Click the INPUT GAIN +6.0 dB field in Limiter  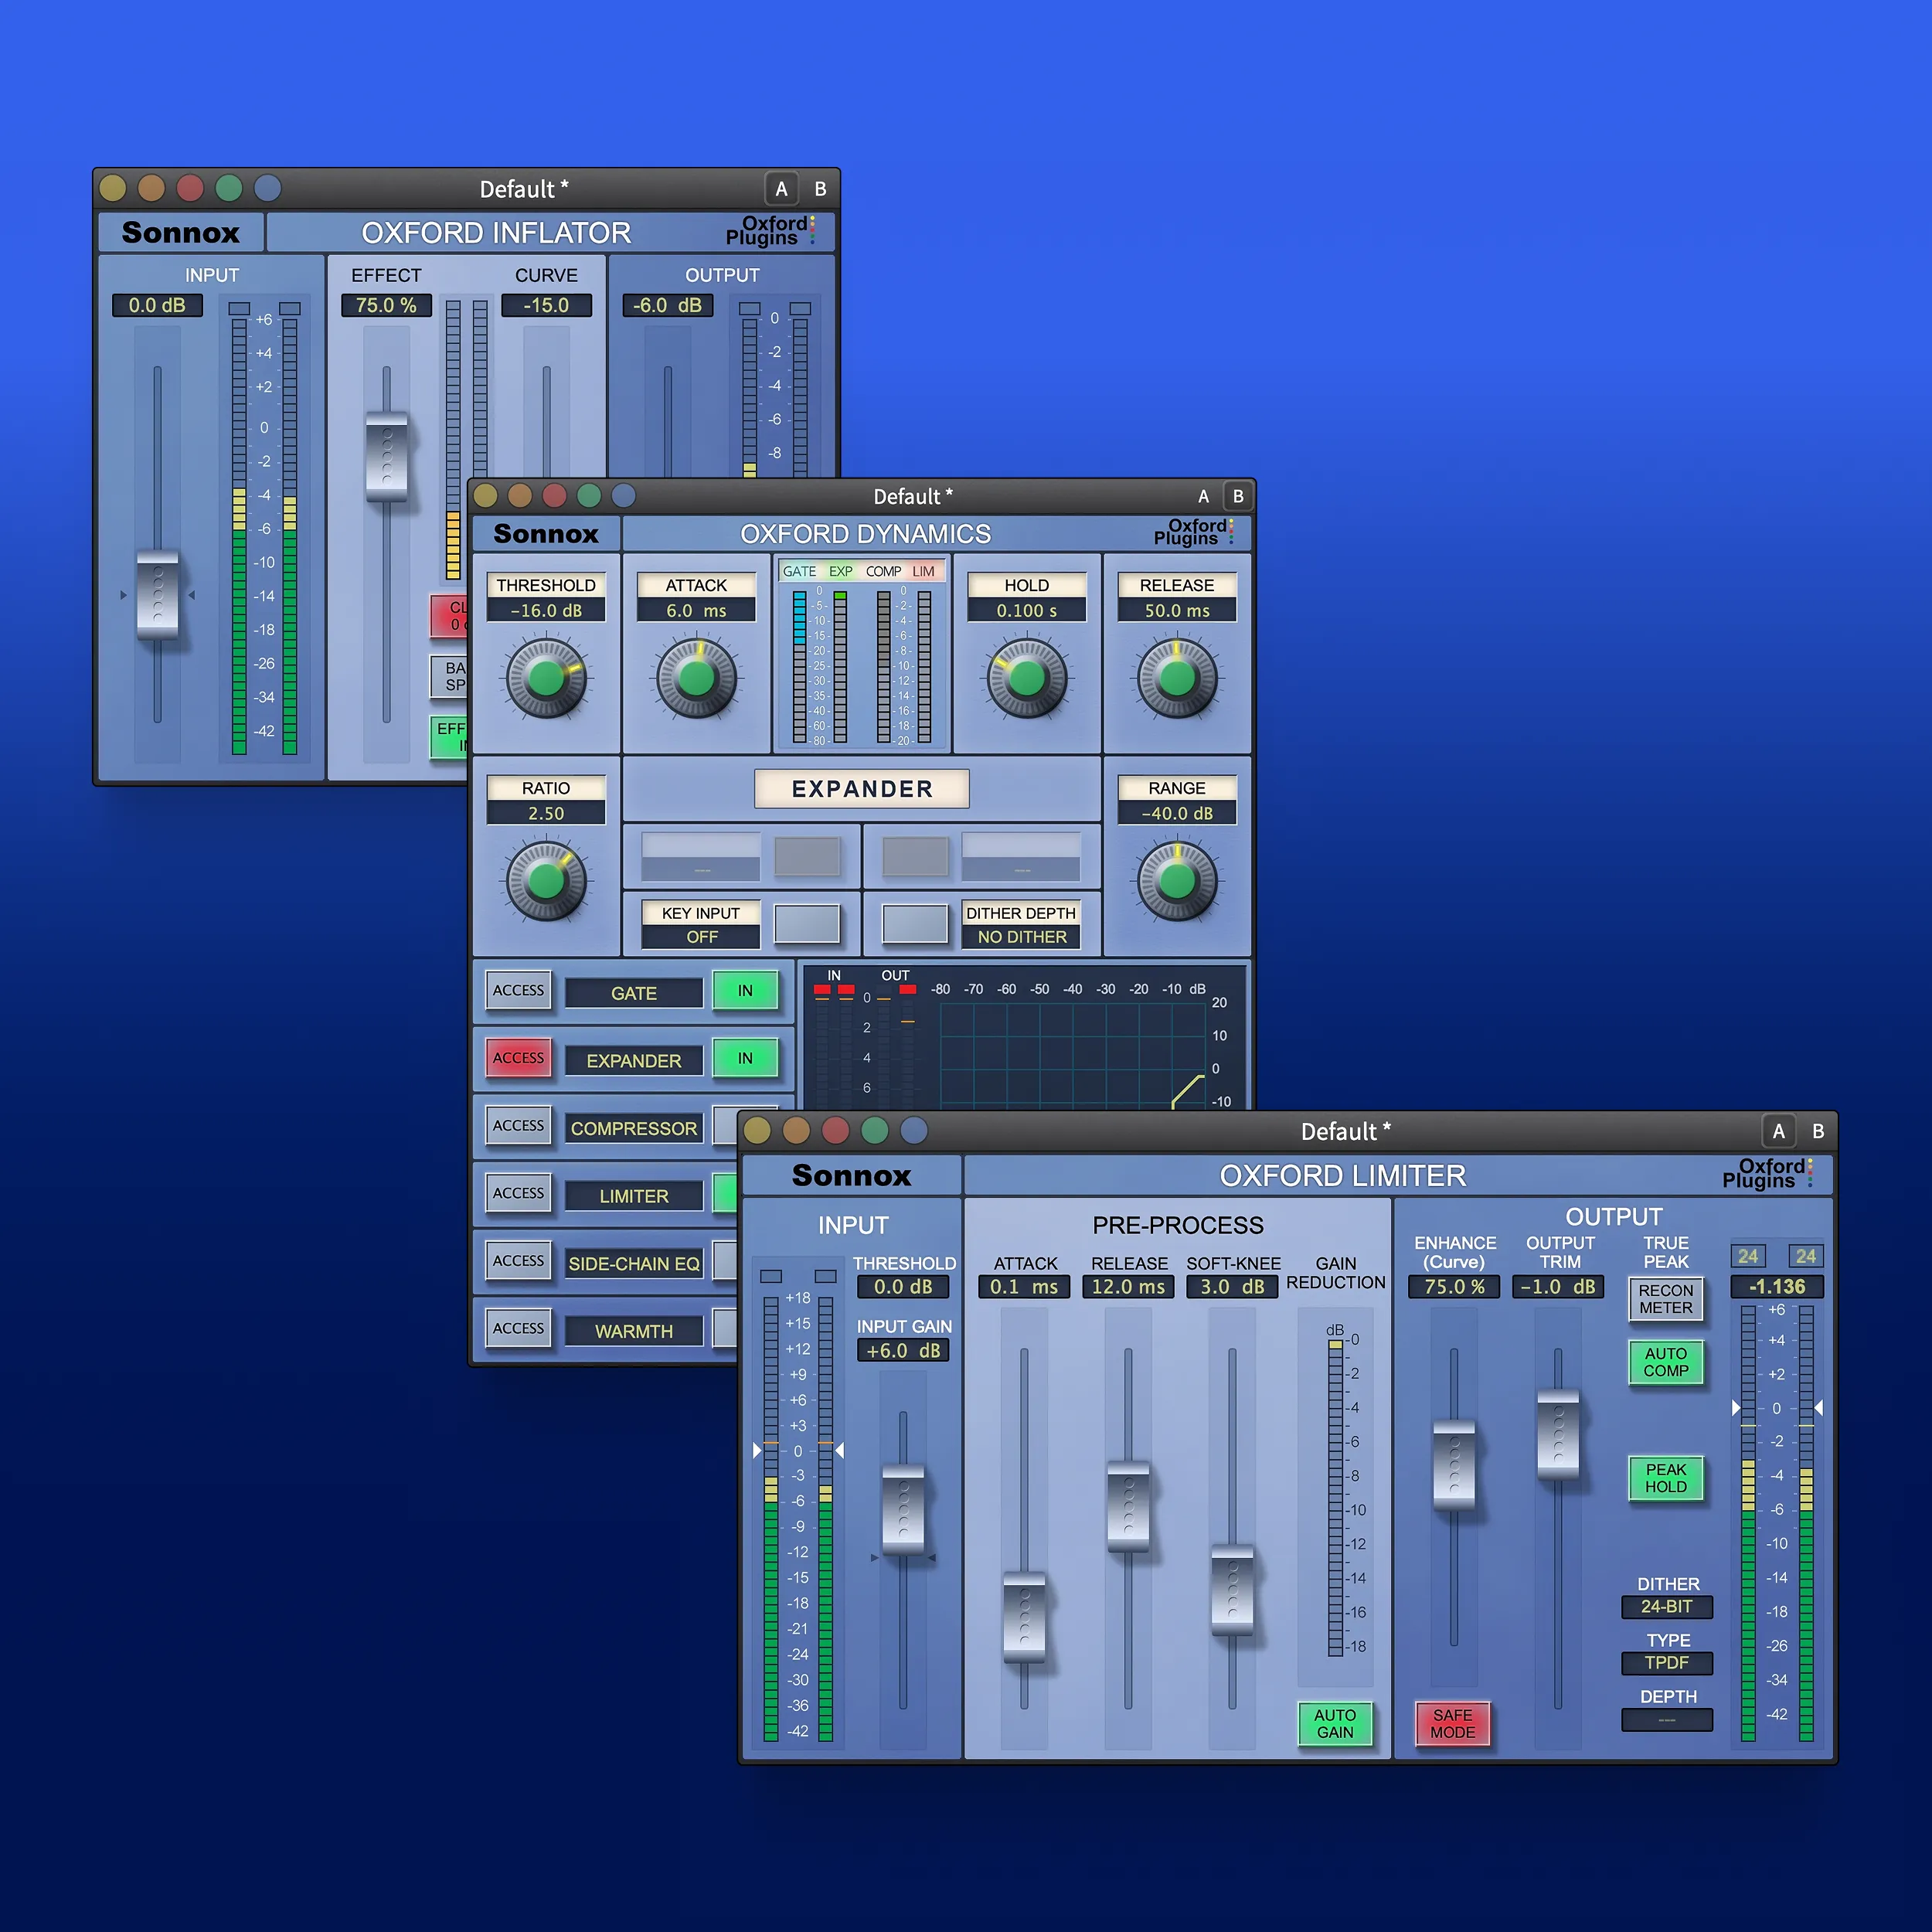pyautogui.click(x=903, y=1351)
